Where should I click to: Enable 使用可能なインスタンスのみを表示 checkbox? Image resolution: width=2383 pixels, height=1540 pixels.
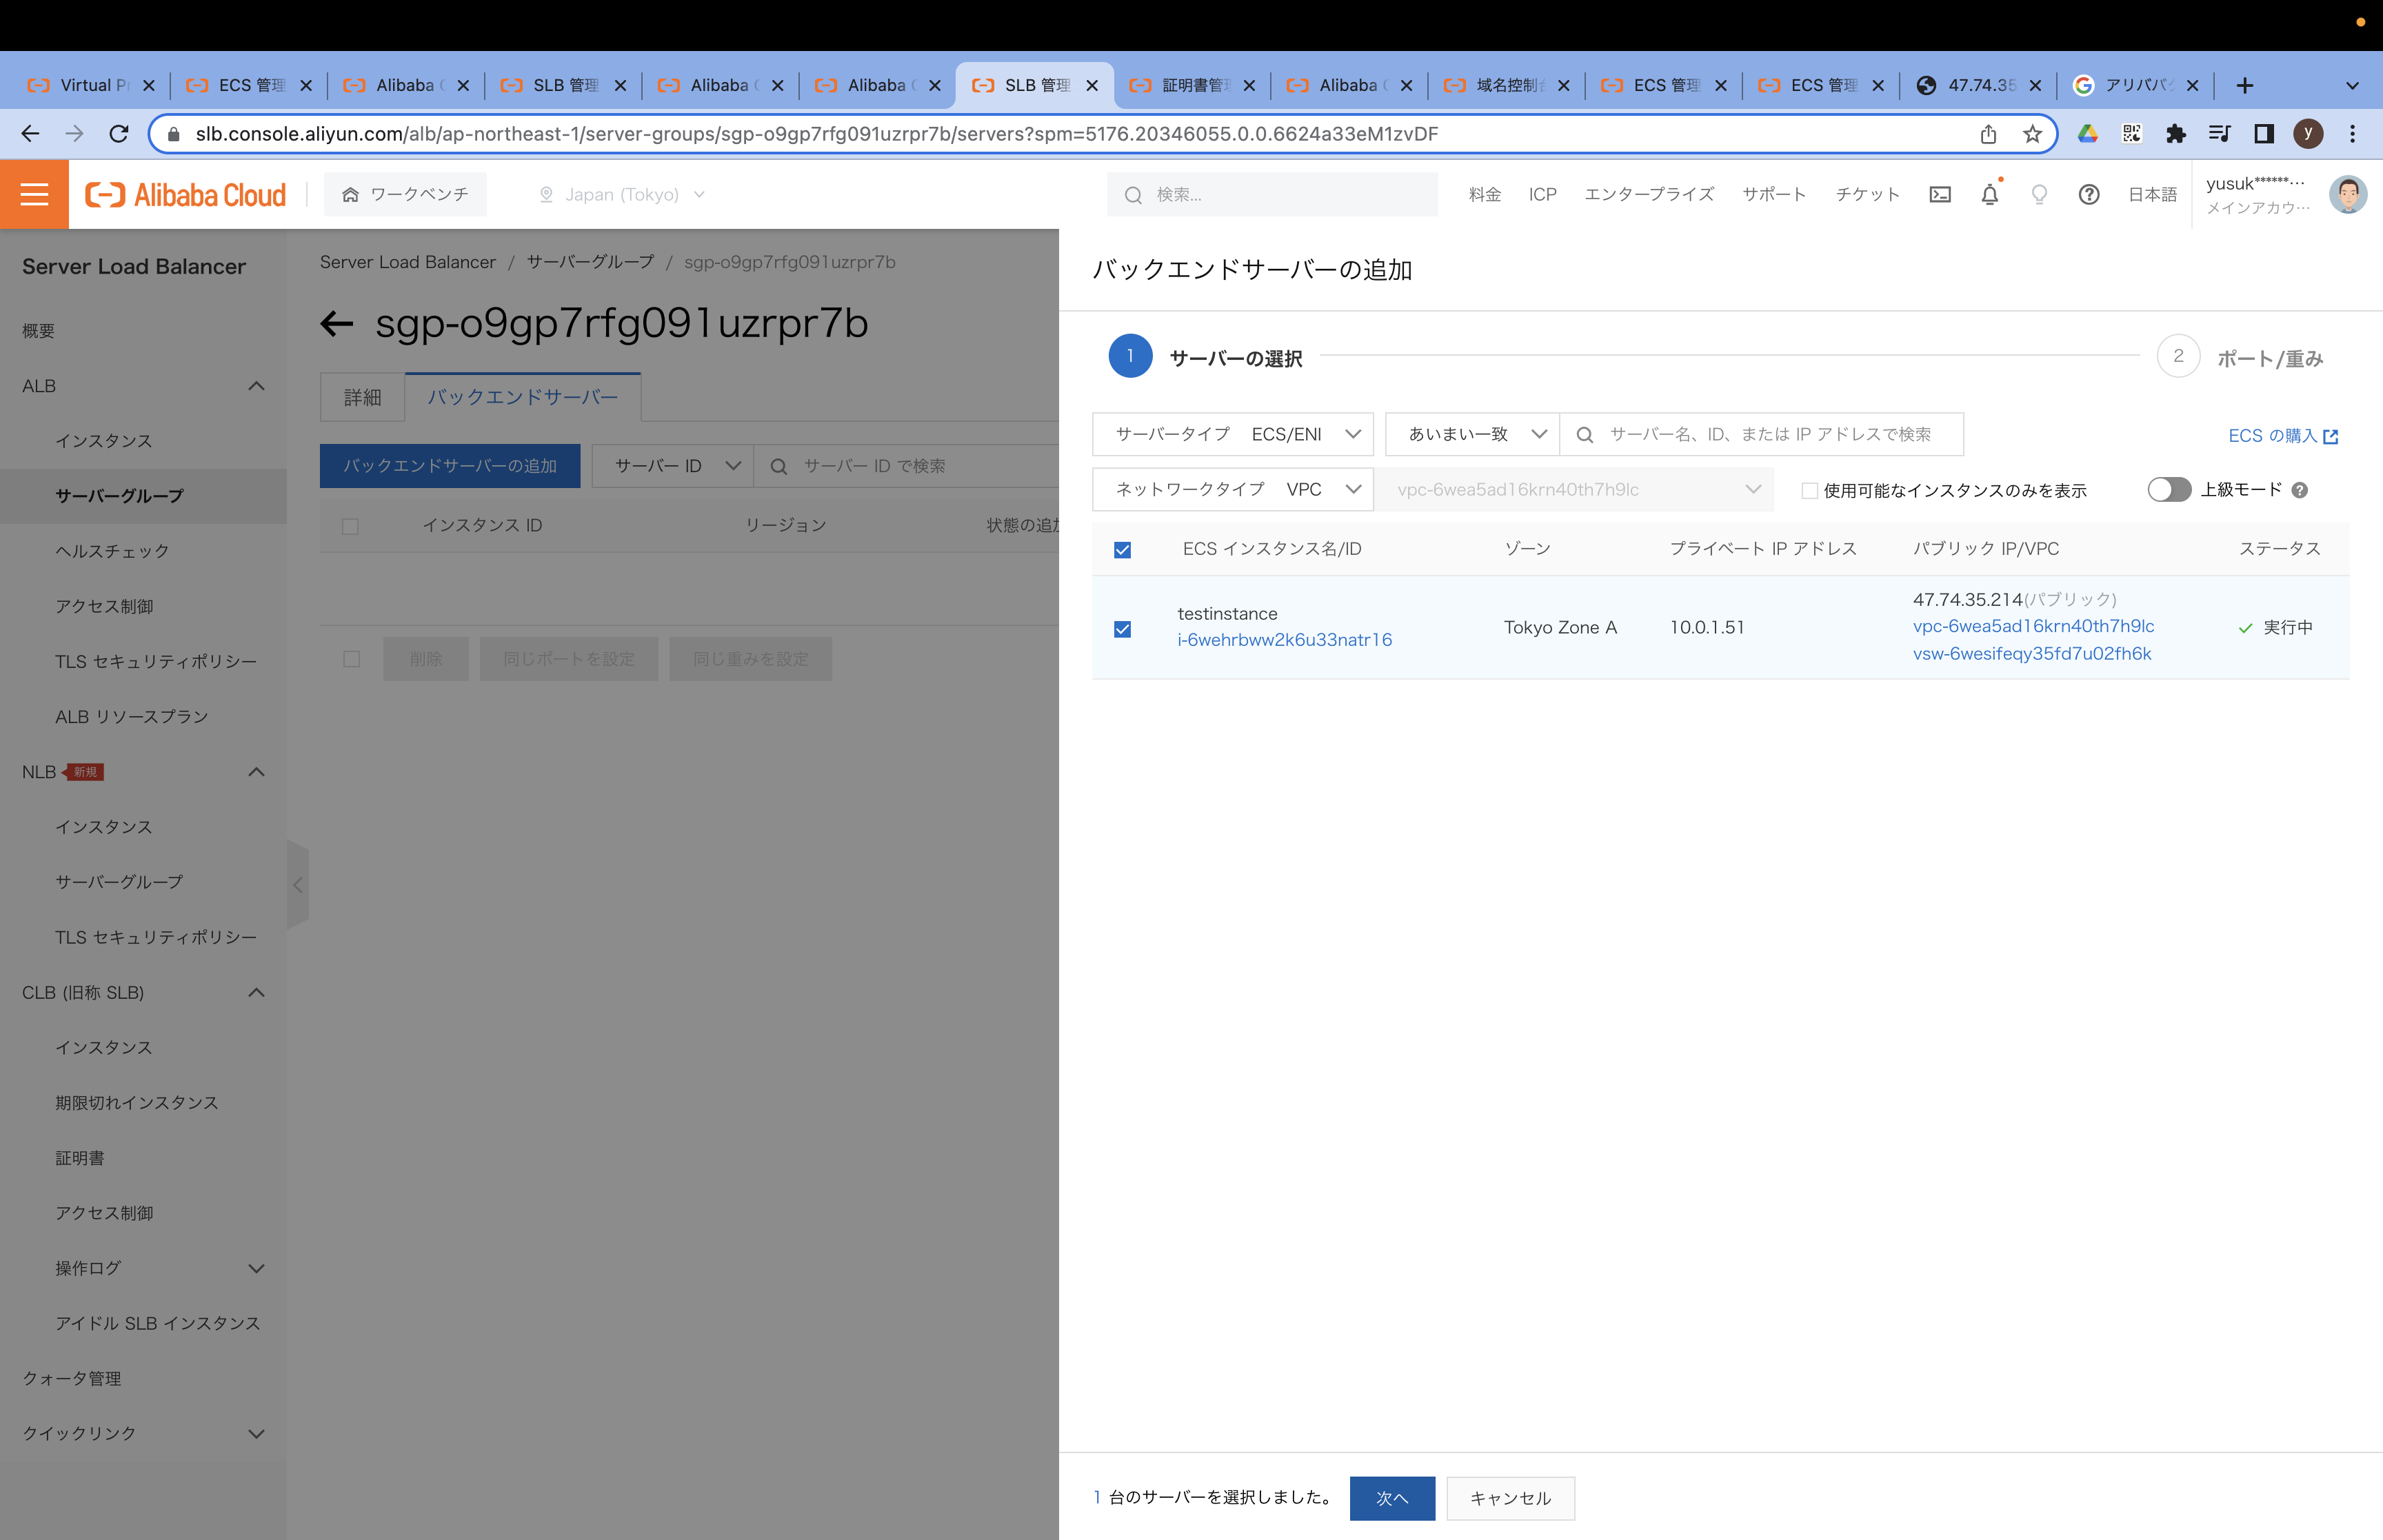tap(1809, 490)
